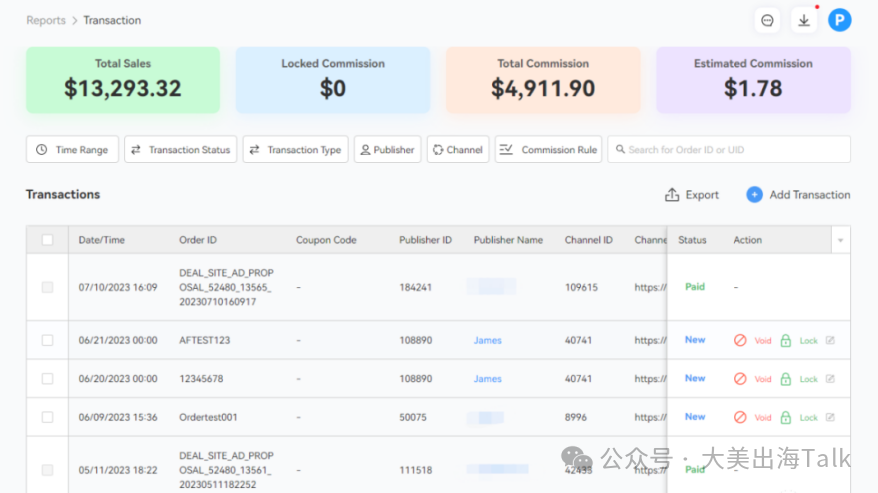Click the Publisher Name column header

click(508, 240)
